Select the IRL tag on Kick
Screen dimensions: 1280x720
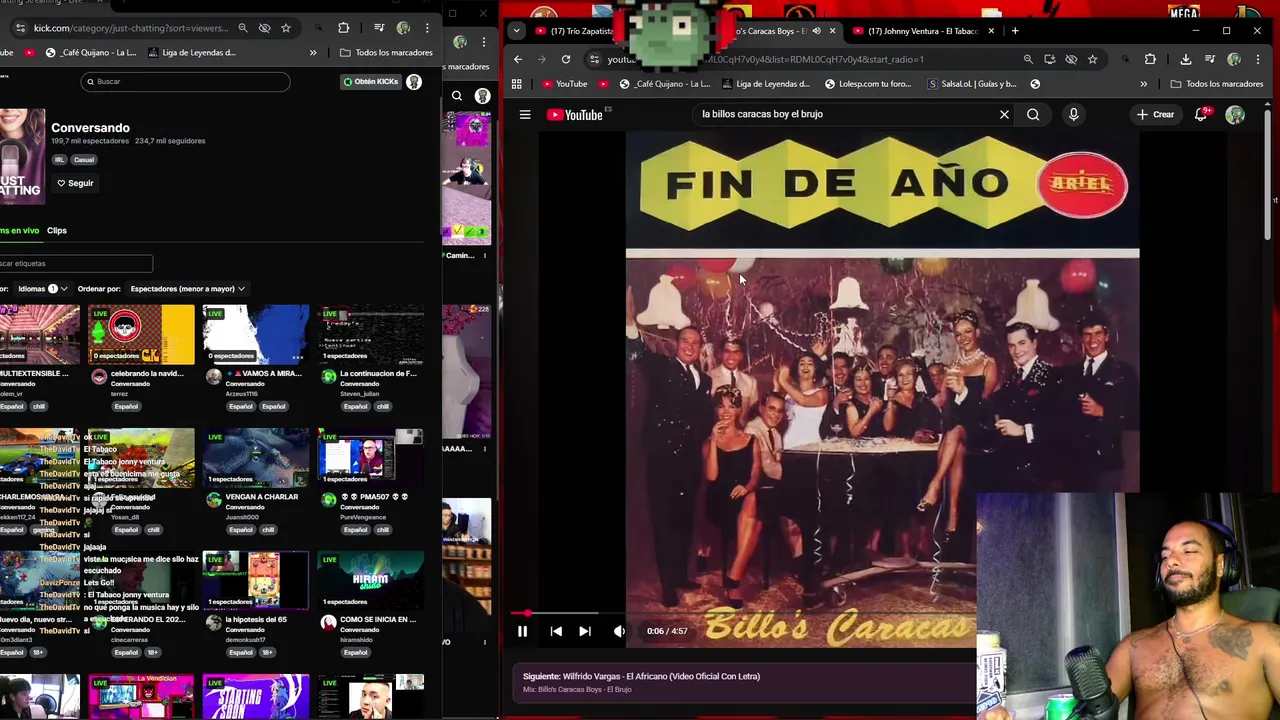(60, 160)
